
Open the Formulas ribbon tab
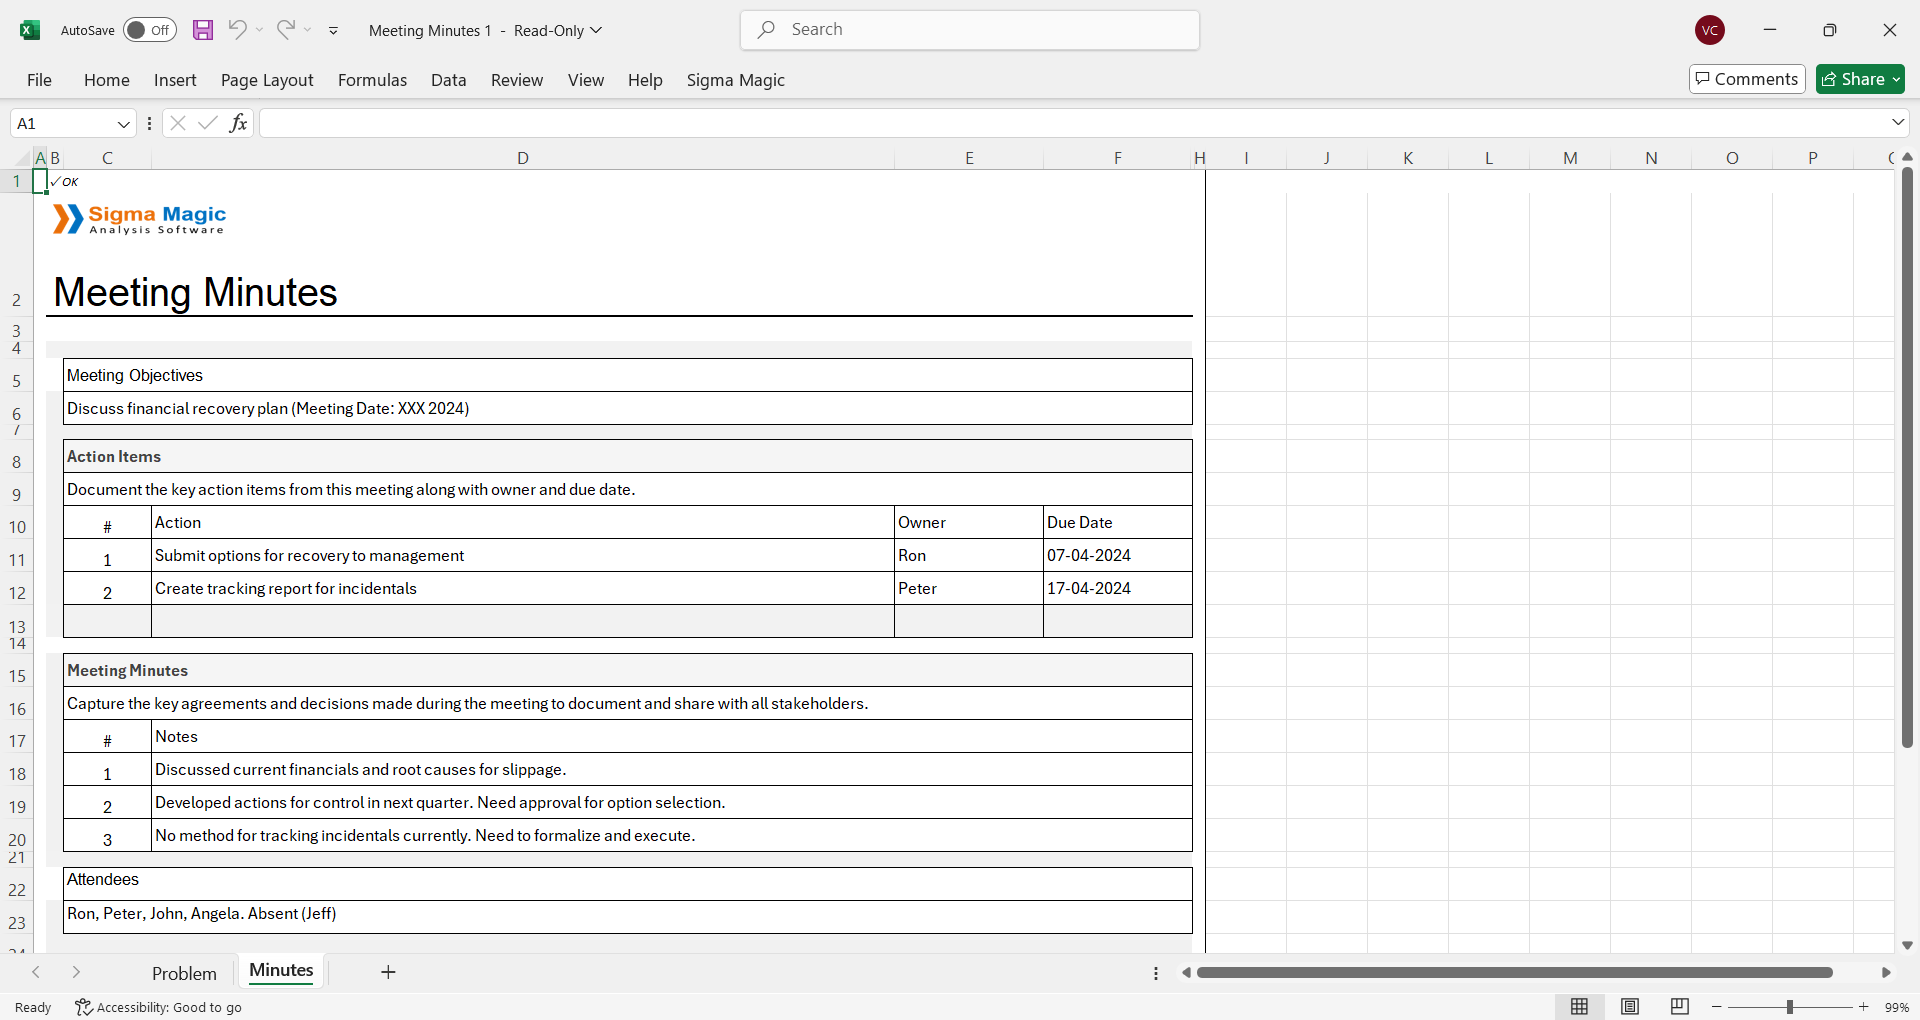[x=372, y=80]
